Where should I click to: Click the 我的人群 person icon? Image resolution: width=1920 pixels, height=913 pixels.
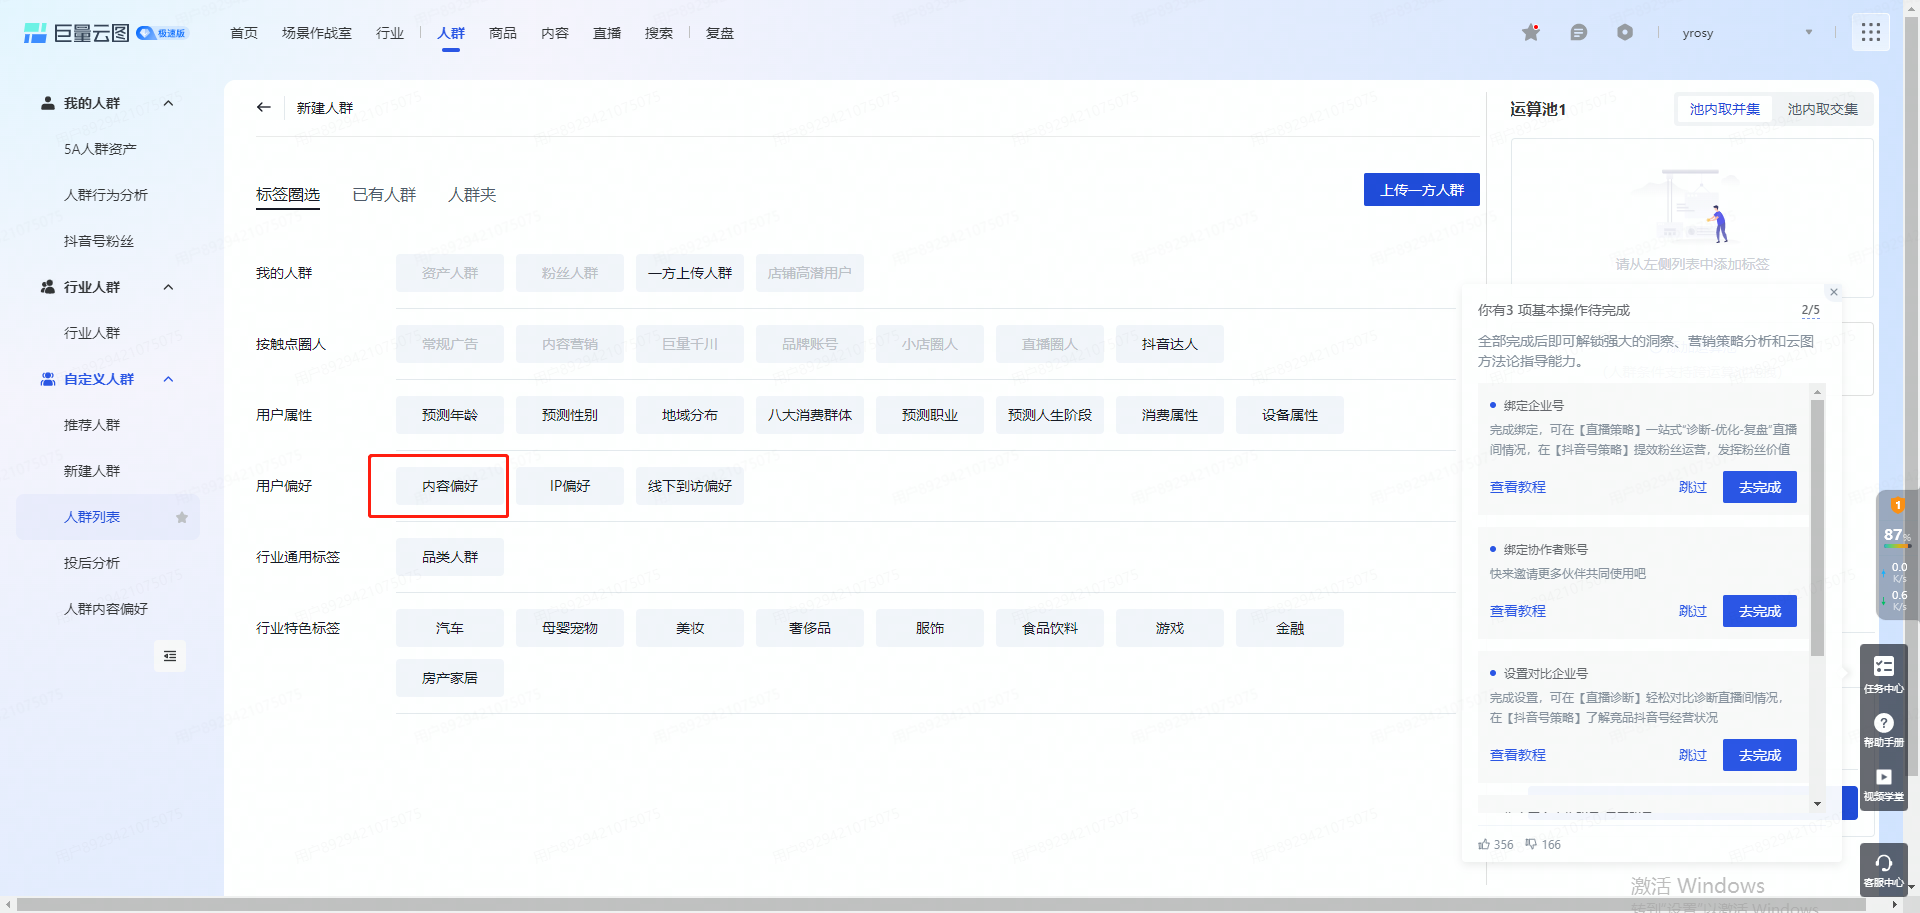pyautogui.click(x=47, y=103)
